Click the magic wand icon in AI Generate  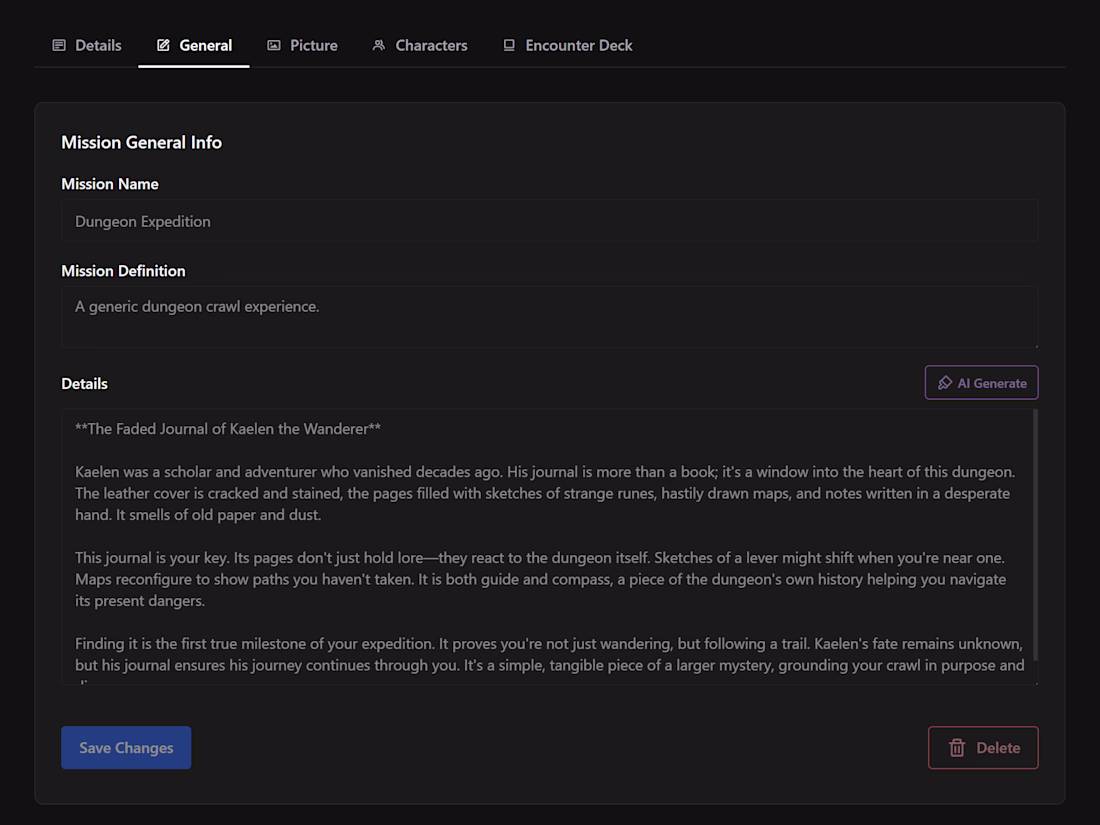coord(945,383)
